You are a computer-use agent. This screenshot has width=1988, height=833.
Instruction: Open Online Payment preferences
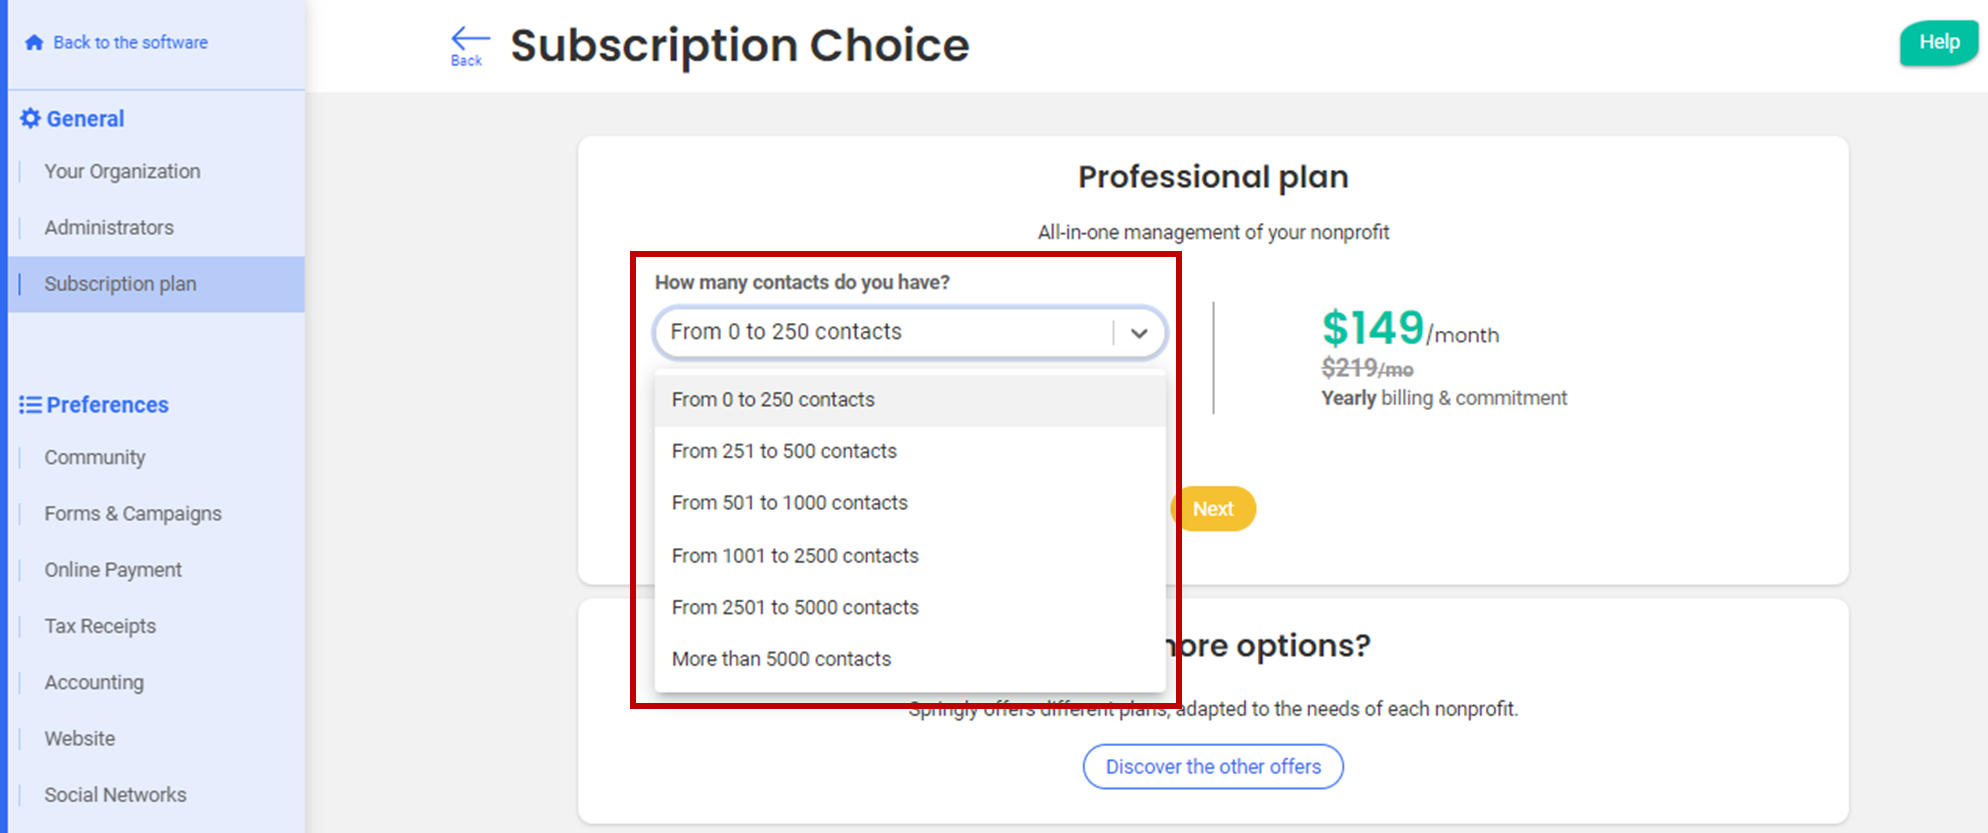[x=113, y=570]
